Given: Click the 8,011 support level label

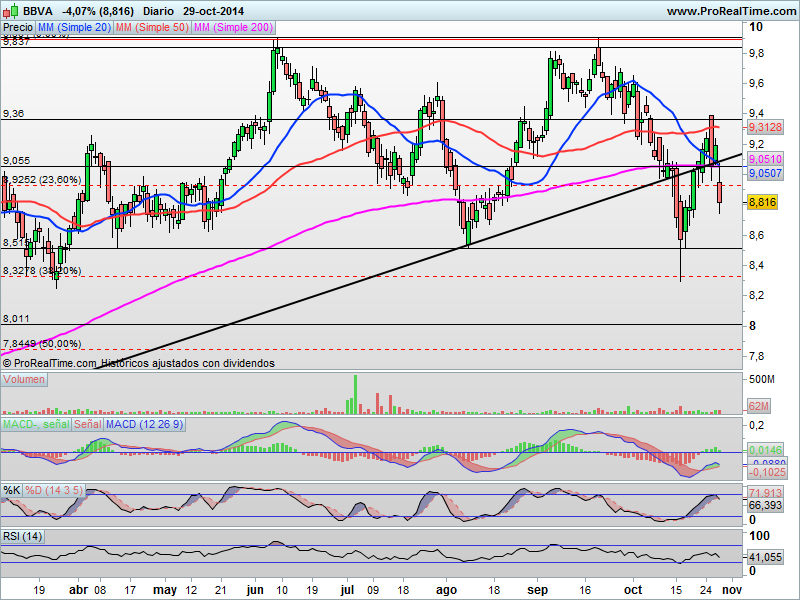Looking at the screenshot, I should 16,319.
